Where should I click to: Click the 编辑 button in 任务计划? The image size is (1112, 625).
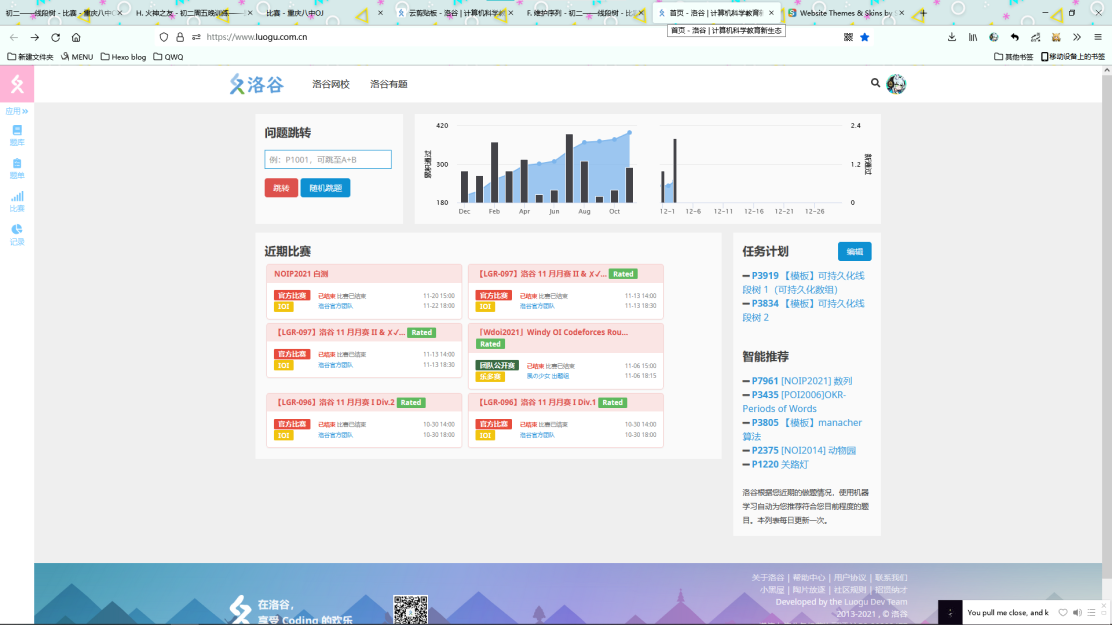click(x=854, y=252)
